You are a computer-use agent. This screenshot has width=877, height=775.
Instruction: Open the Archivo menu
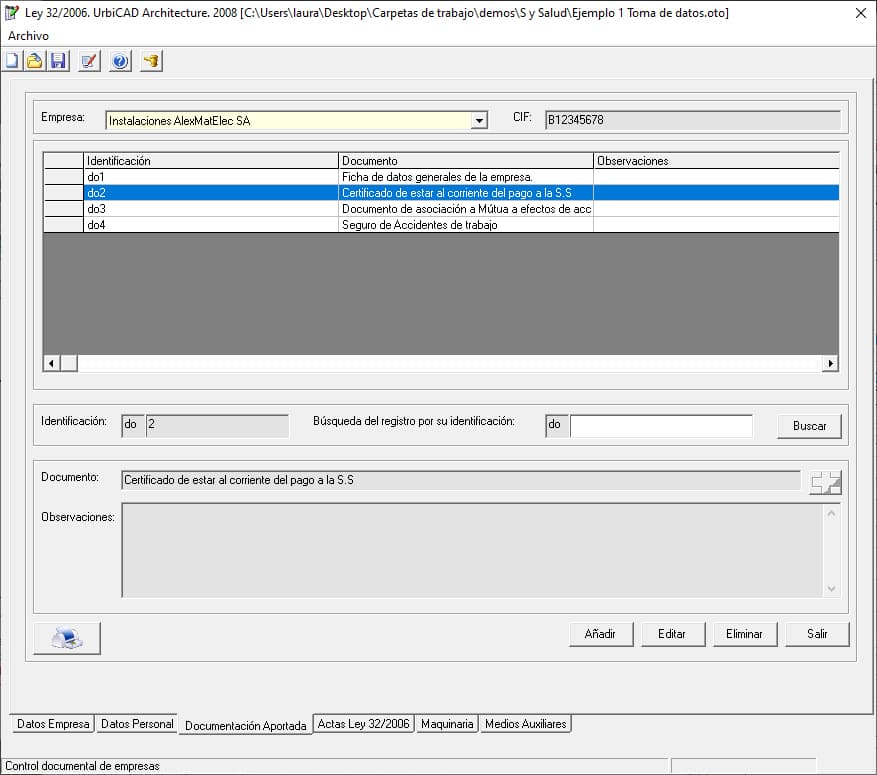pyautogui.click(x=28, y=36)
